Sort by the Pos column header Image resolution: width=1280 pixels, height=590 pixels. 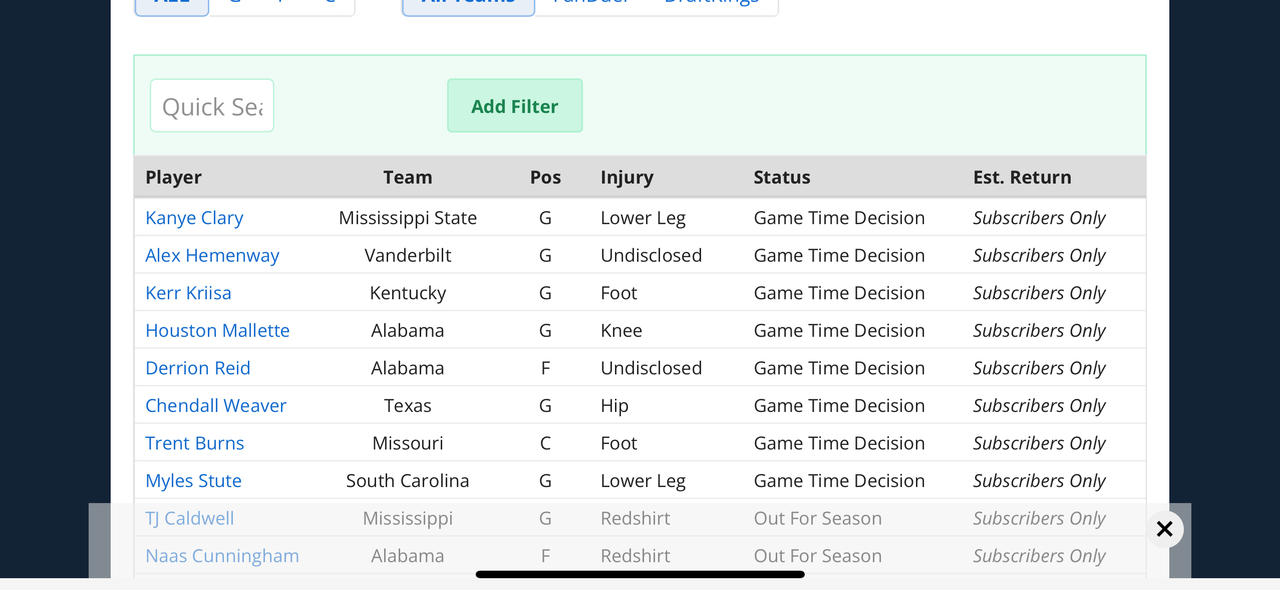point(545,177)
